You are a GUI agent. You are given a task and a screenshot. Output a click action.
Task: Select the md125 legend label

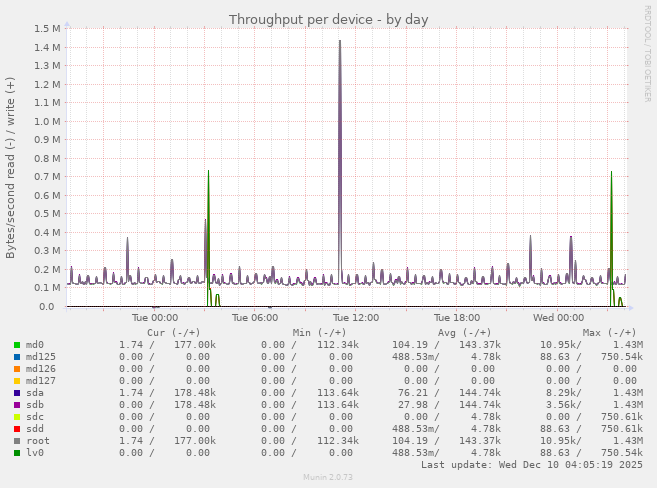click(41, 357)
